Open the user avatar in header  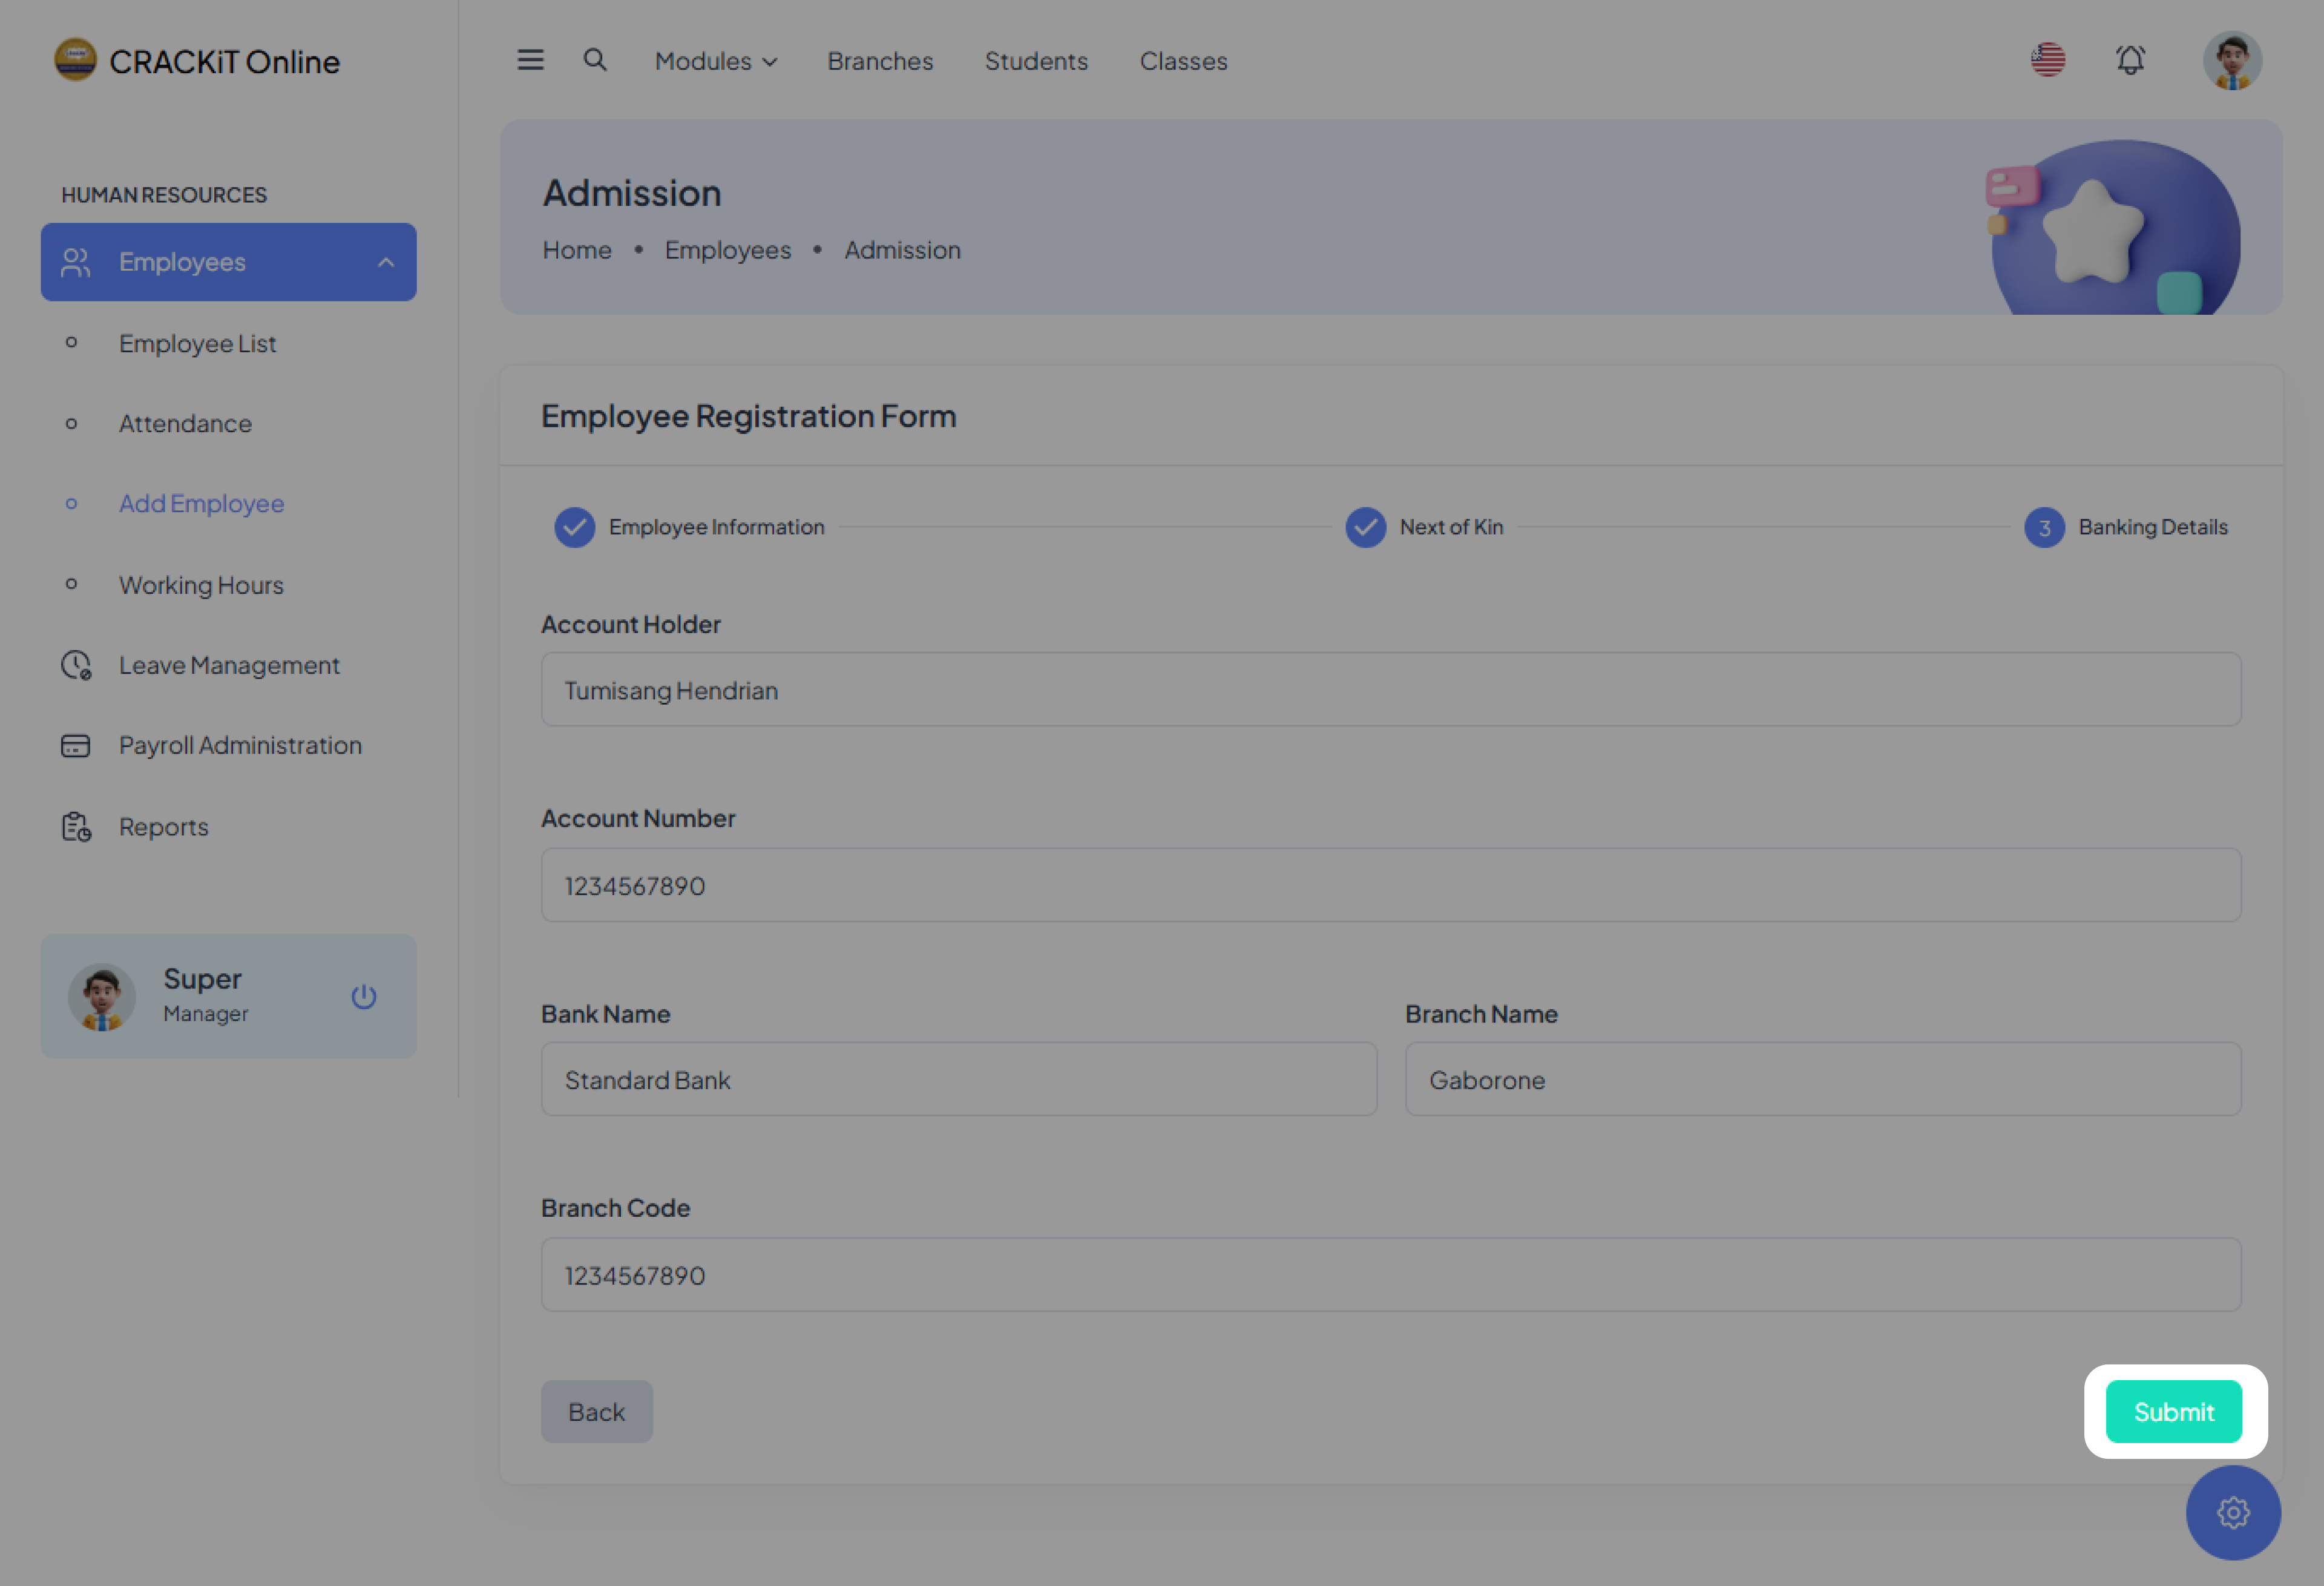tap(2232, 60)
